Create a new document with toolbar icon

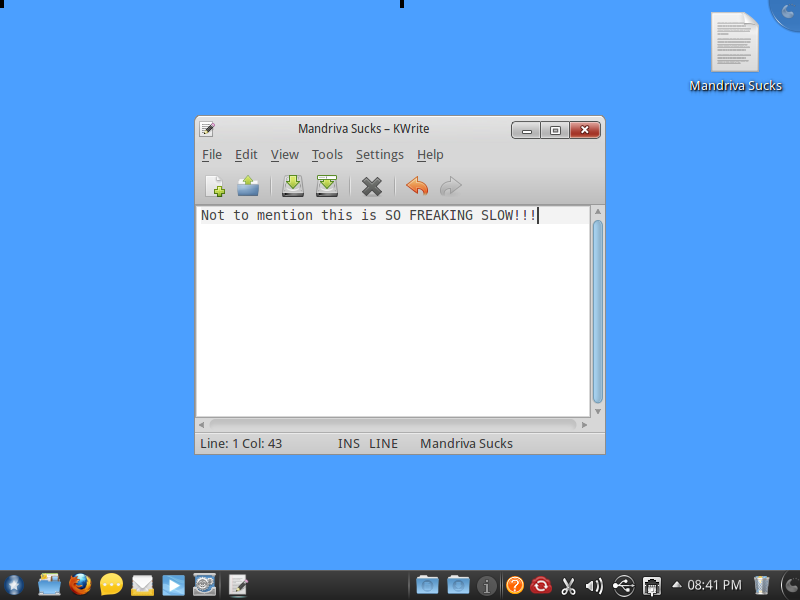(215, 186)
